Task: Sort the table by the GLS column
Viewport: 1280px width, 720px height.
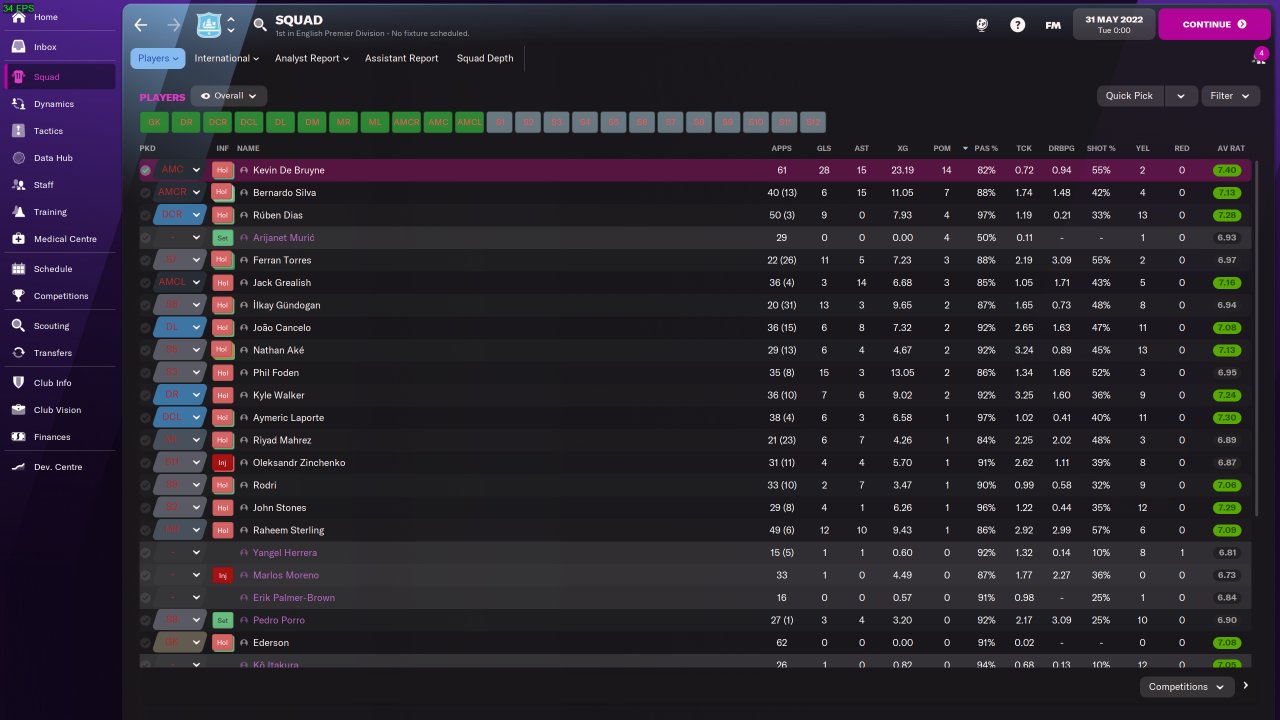Action: click(x=824, y=148)
